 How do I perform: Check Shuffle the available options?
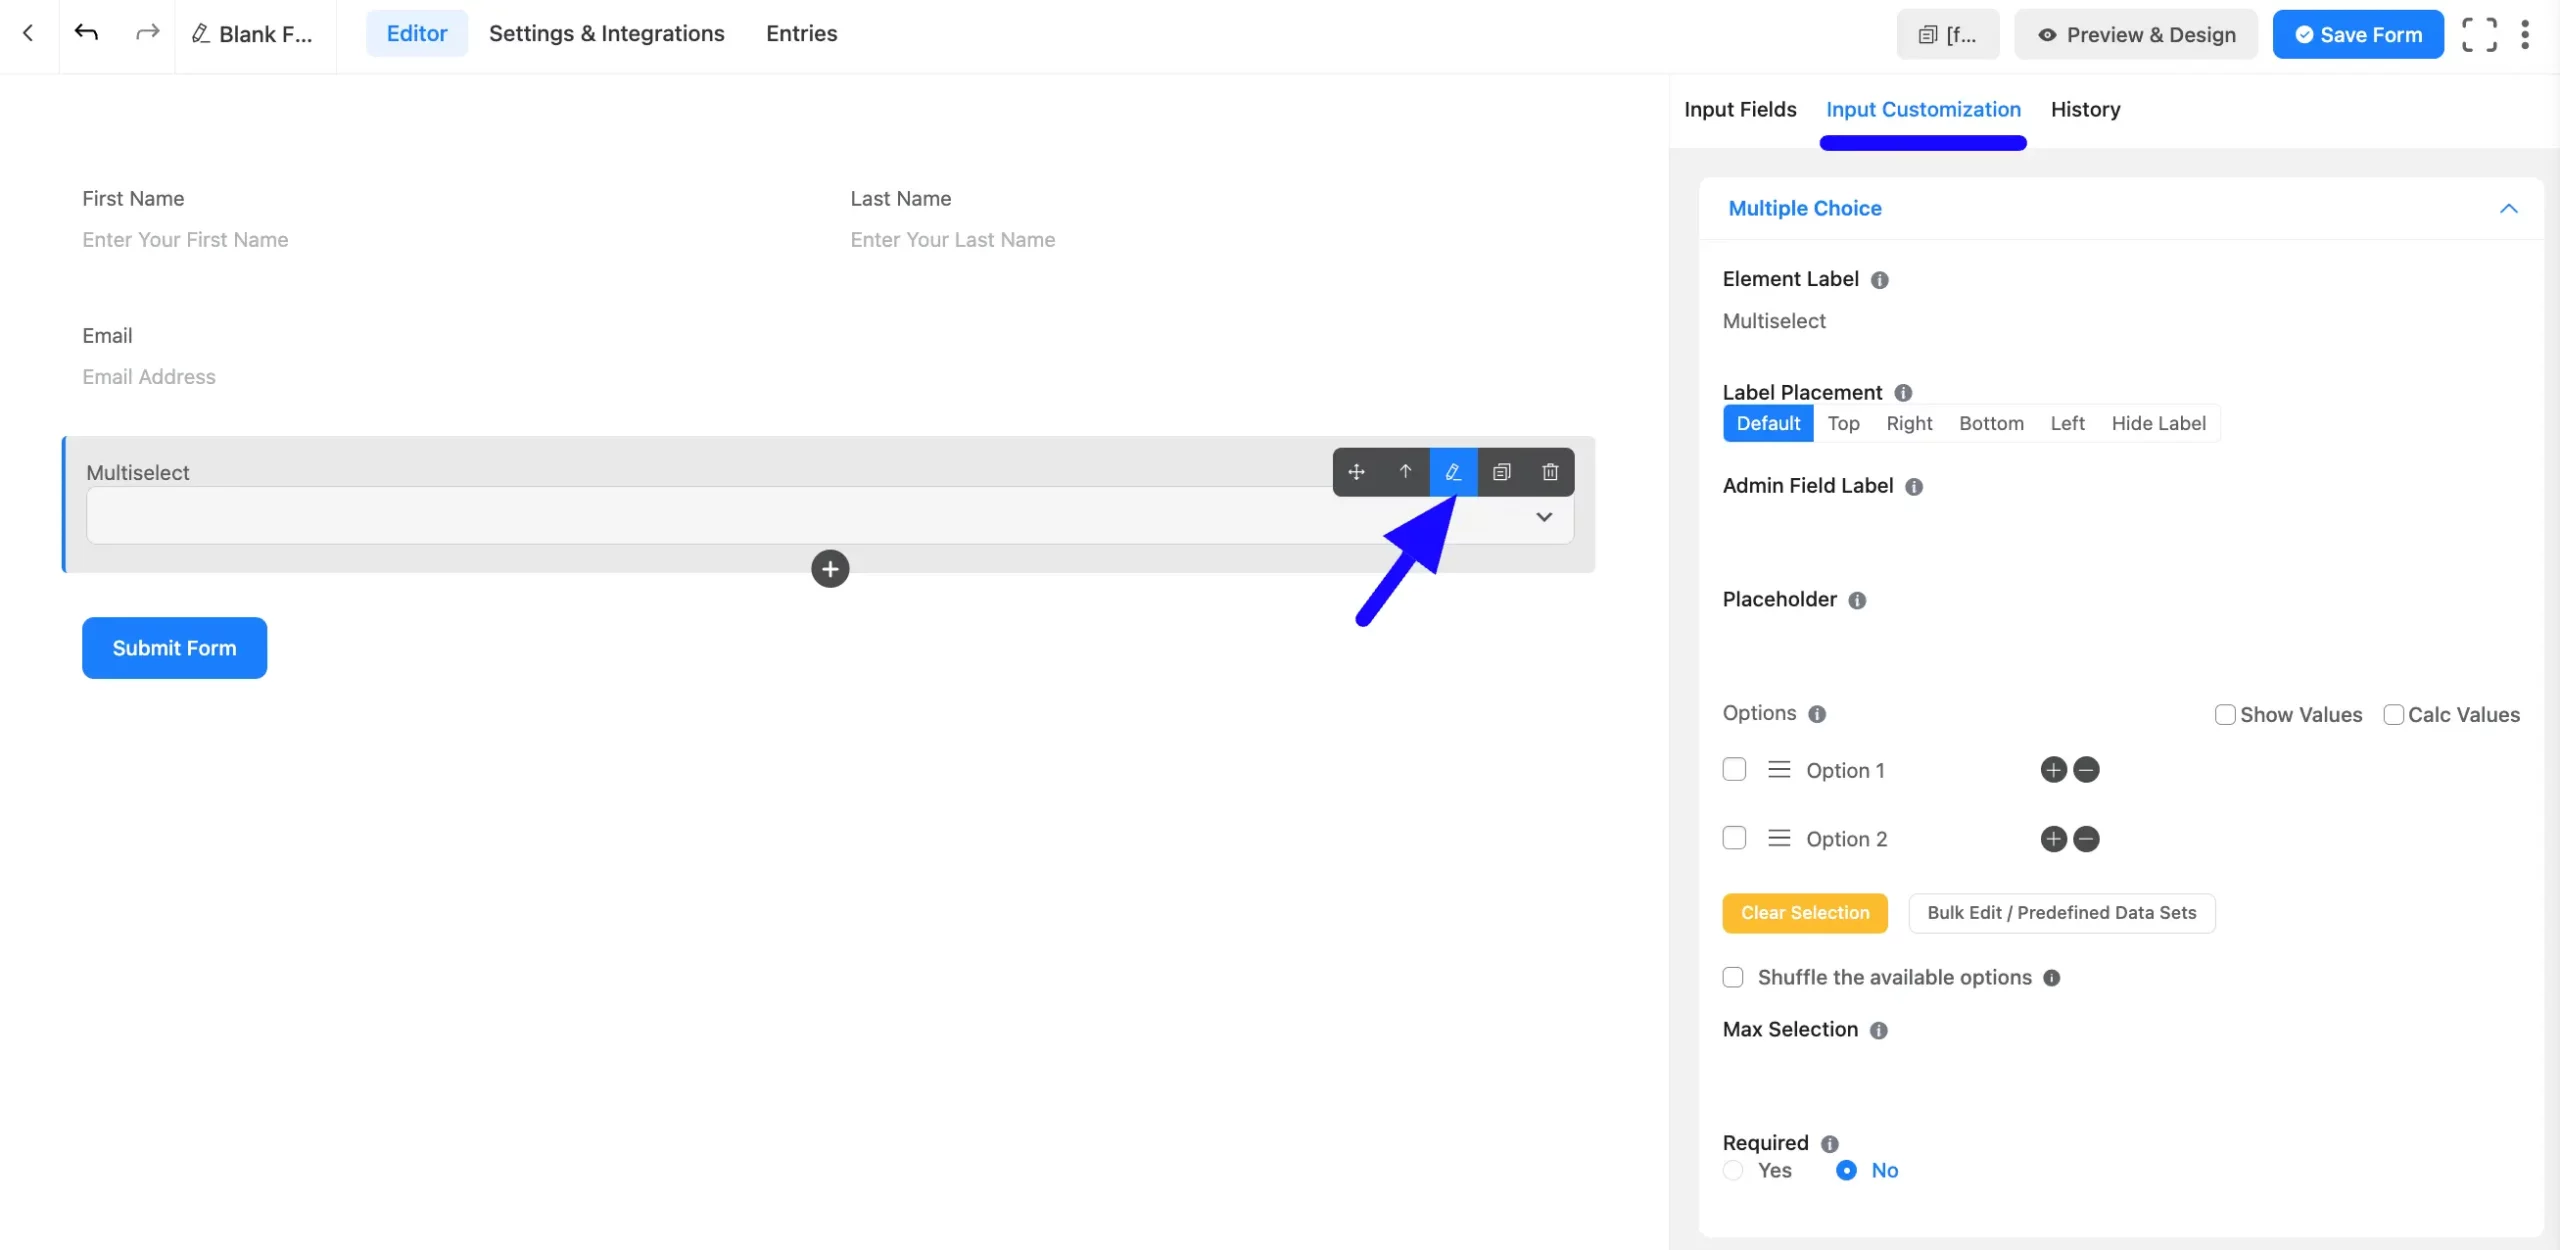coord(1733,977)
